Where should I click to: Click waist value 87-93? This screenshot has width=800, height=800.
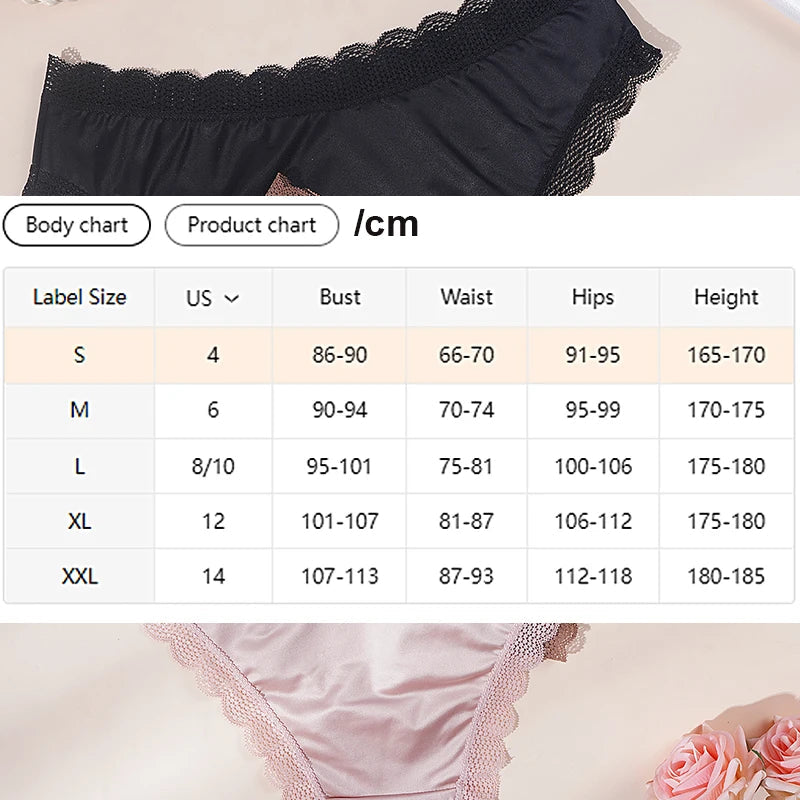point(466,576)
